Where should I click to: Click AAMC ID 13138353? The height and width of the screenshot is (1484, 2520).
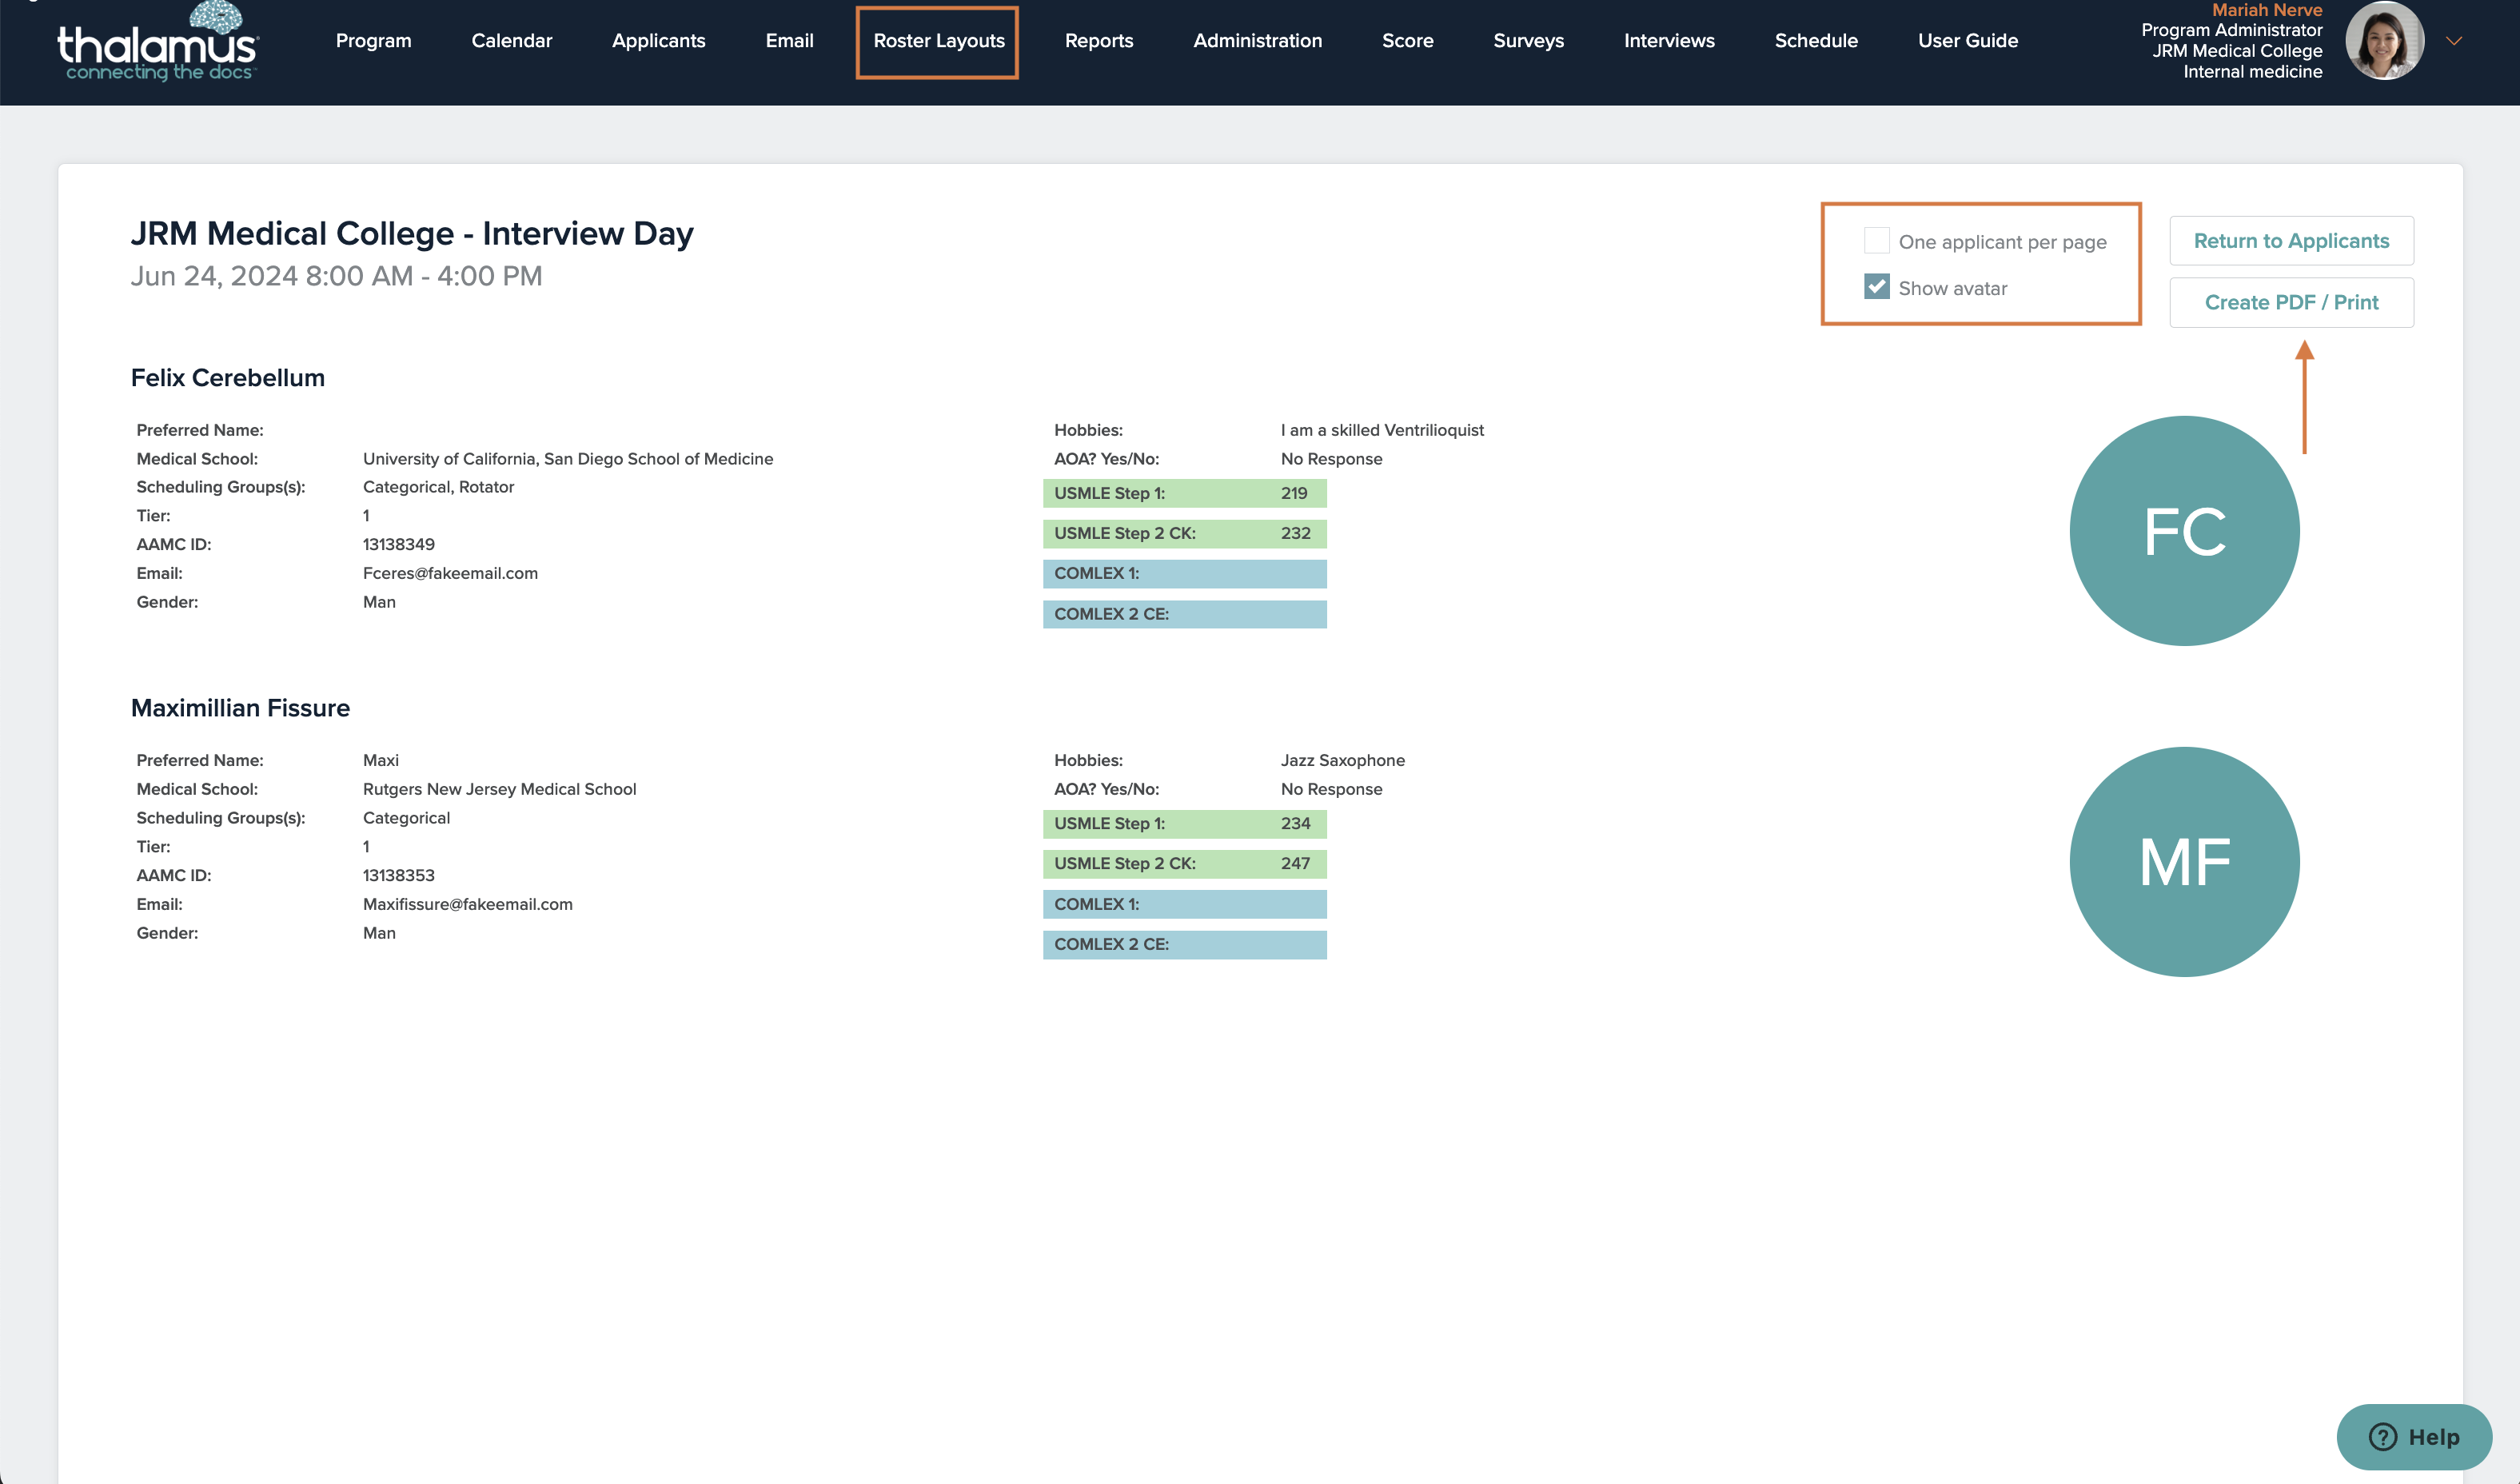click(399, 875)
